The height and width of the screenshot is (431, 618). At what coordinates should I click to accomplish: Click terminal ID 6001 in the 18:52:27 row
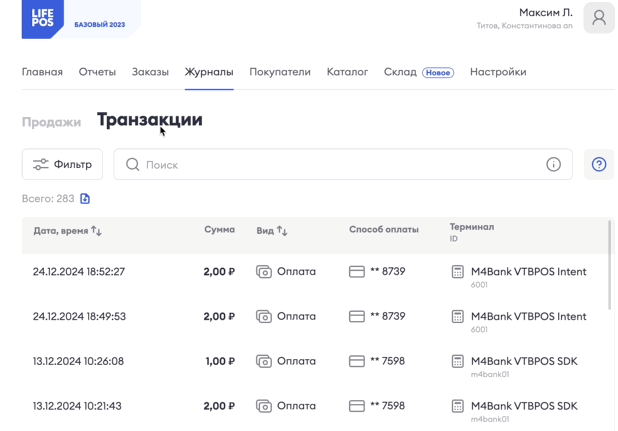pos(479,284)
